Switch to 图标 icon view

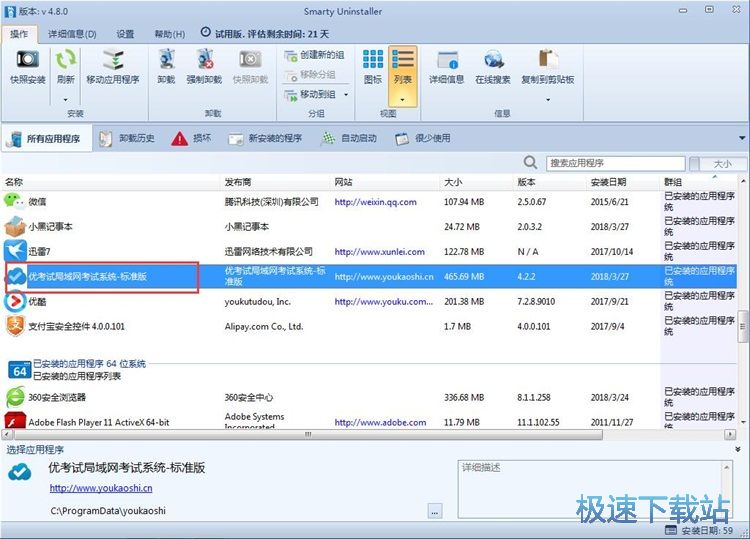(x=373, y=65)
